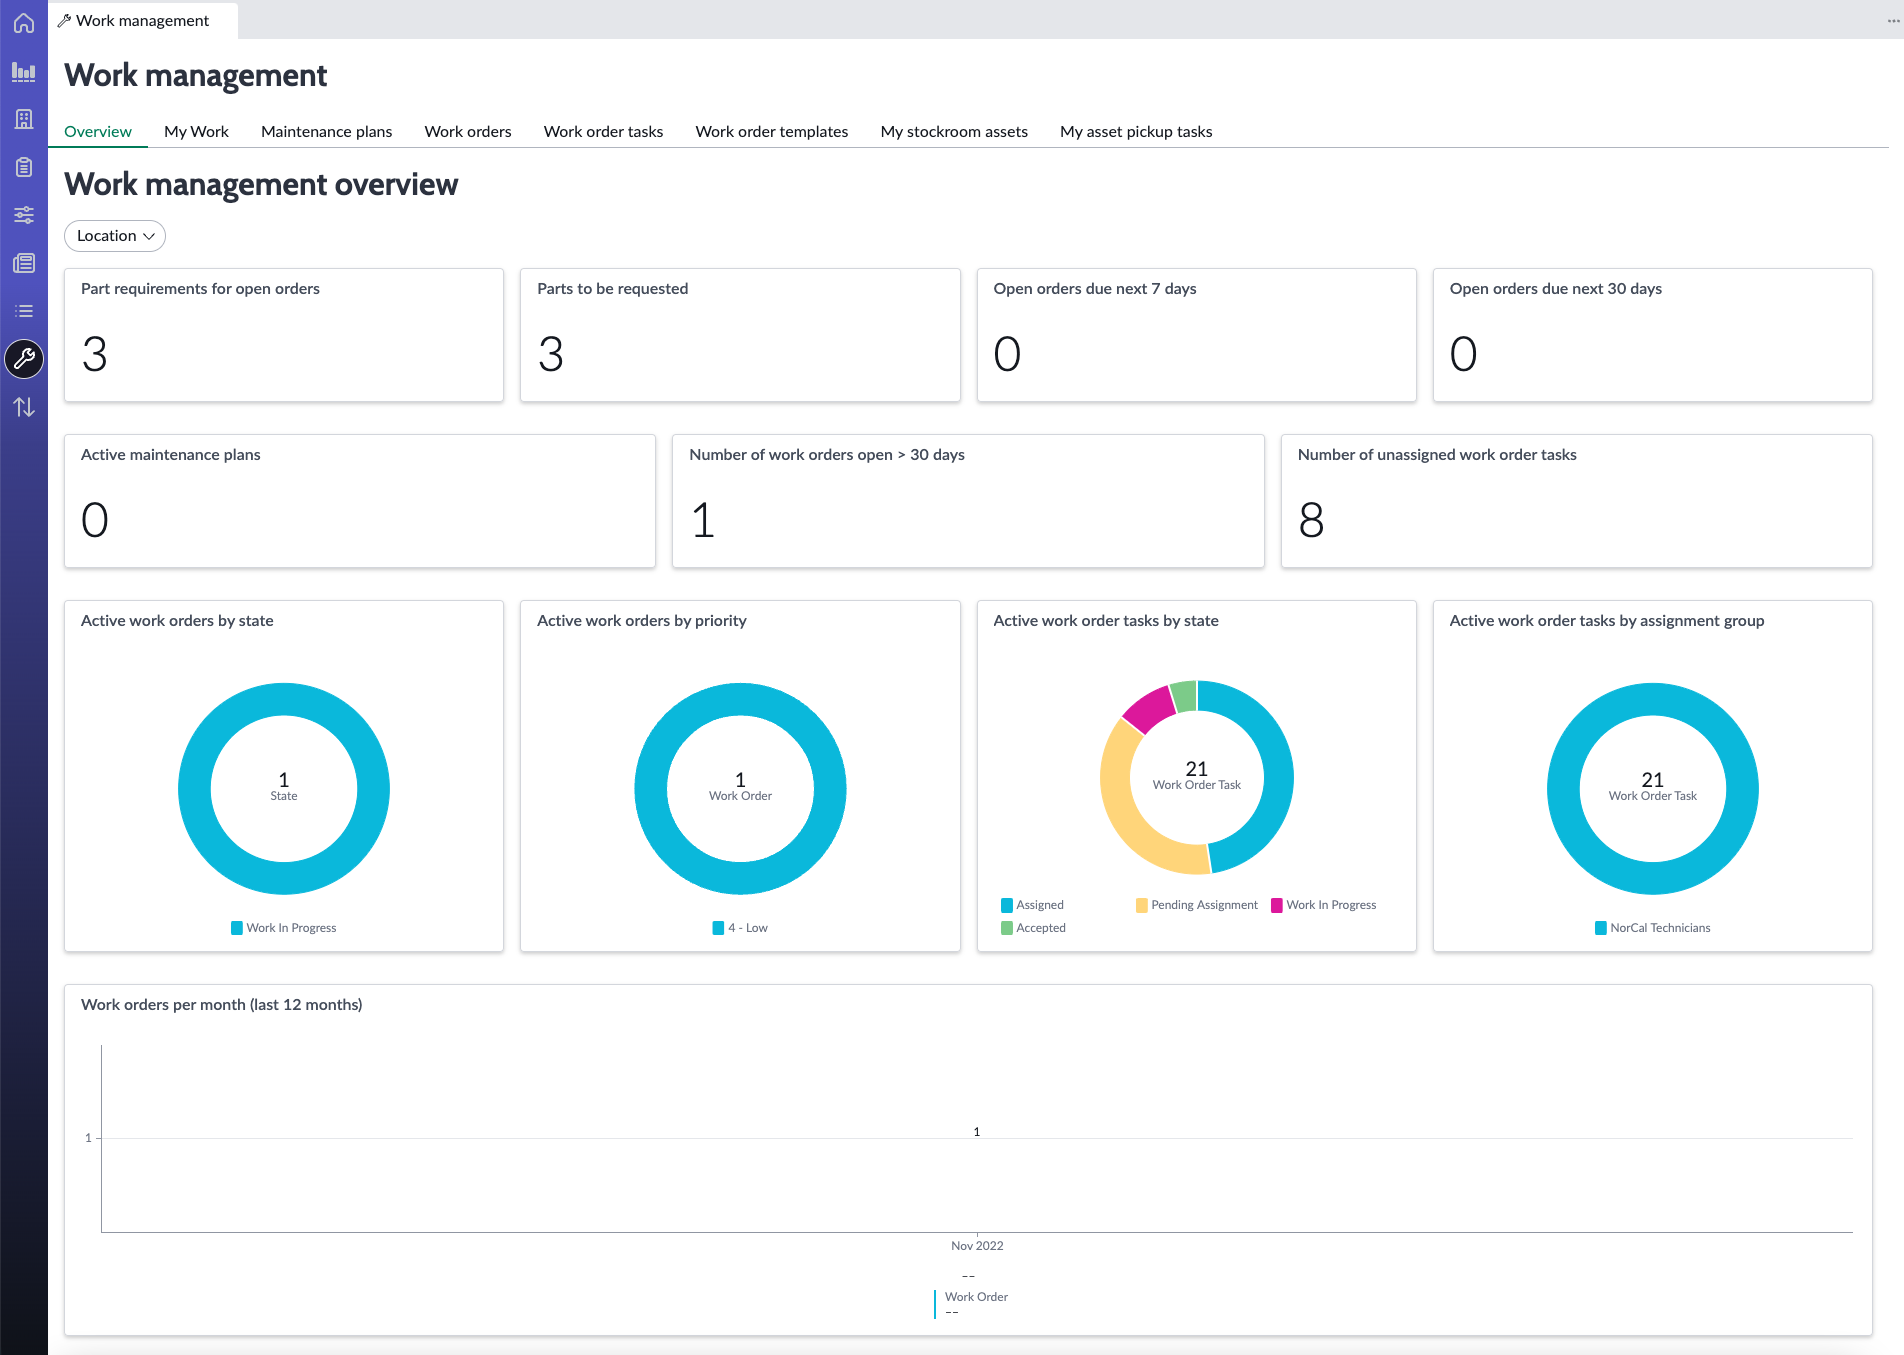Open the bulleted list icon
Viewport: 1904px width, 1355px height.
pos(24,311)
